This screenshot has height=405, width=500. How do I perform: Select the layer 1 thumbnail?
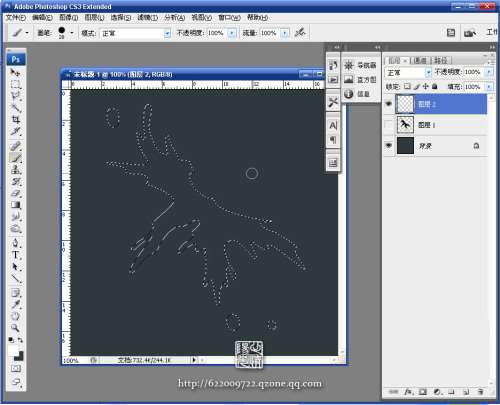(x=405, y=125)
